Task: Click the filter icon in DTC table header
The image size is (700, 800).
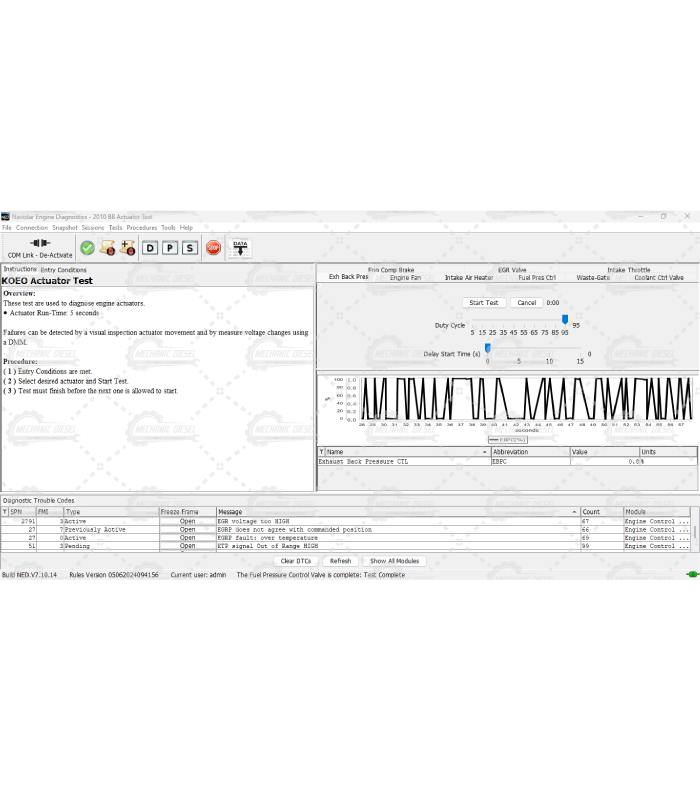Action: (5, 511)
